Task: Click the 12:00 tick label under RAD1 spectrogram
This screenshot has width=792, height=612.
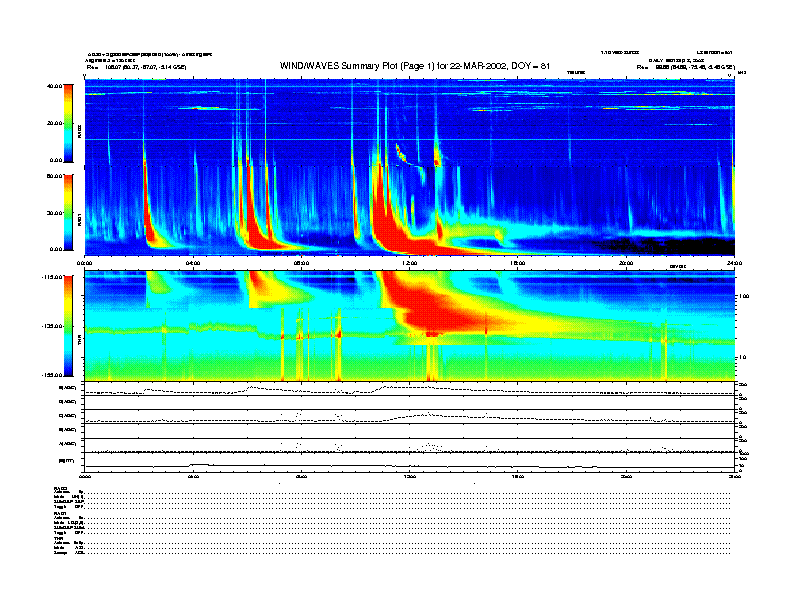Action: [410, 263]
